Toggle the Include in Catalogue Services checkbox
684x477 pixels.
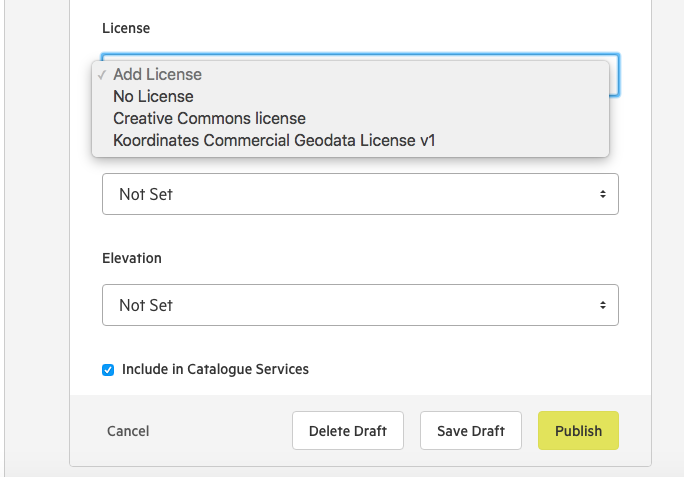click(108, 370)
